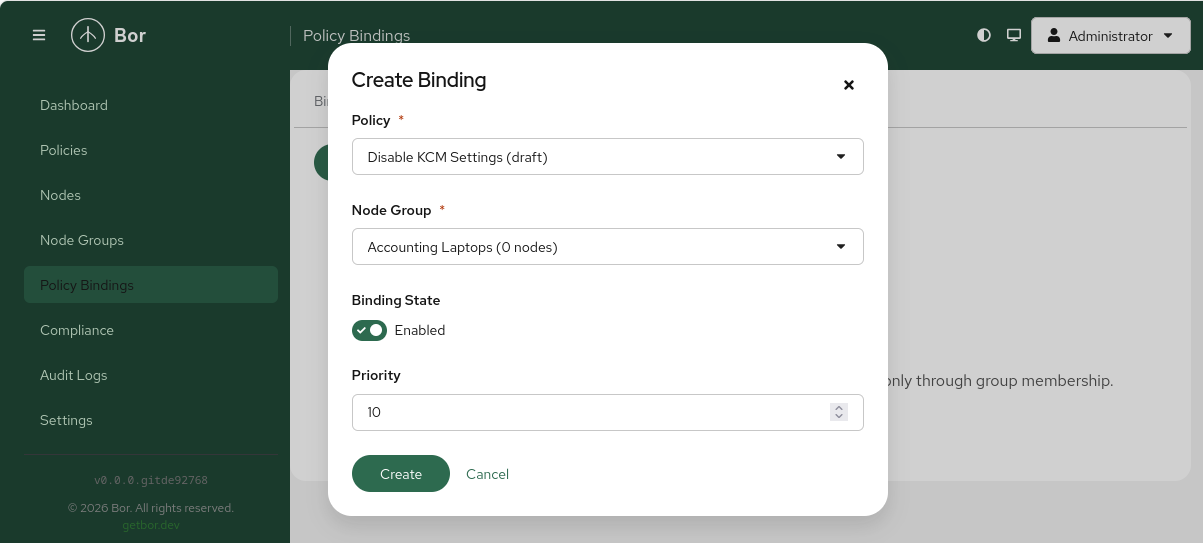Screen dimensions: 1203x543
Task: Click the Bor logo icon
Action: pyautogui.click(x=88, y=35)
